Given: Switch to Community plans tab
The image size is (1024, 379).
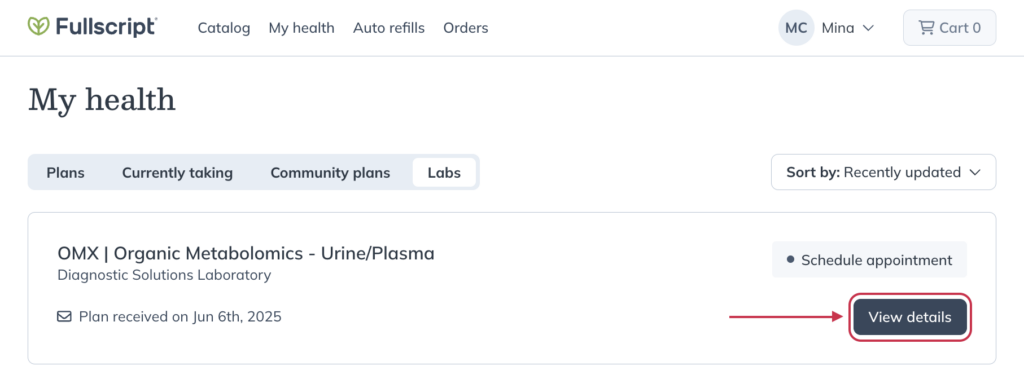Looking at the screenshot, I should tap(330, 173).
